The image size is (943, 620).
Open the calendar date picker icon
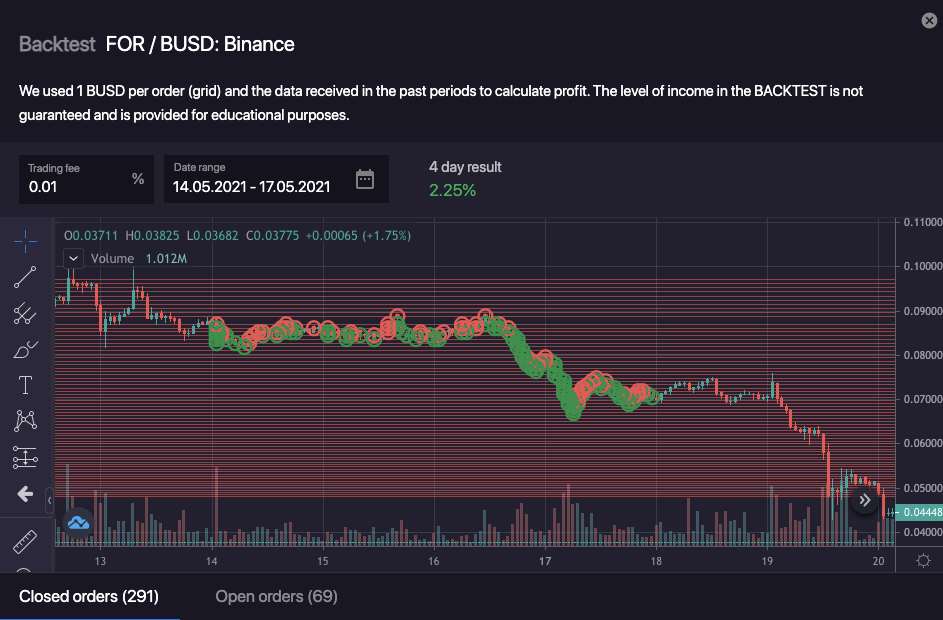(x=365, y=180)
